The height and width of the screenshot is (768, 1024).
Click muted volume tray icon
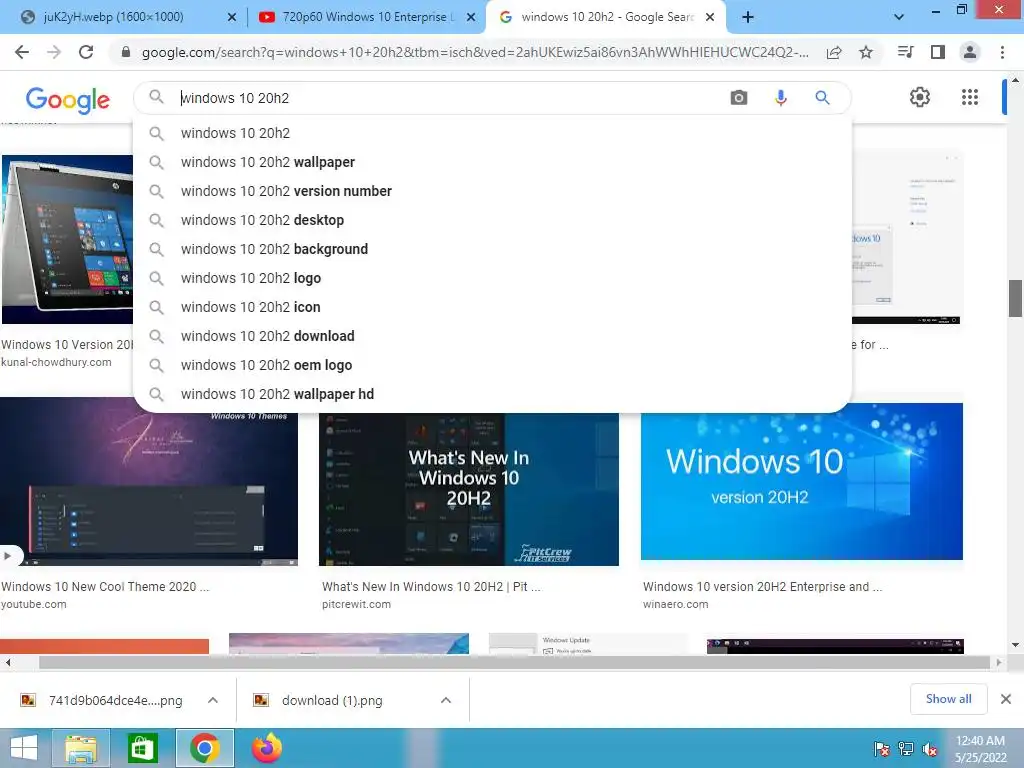pos(929,749)
